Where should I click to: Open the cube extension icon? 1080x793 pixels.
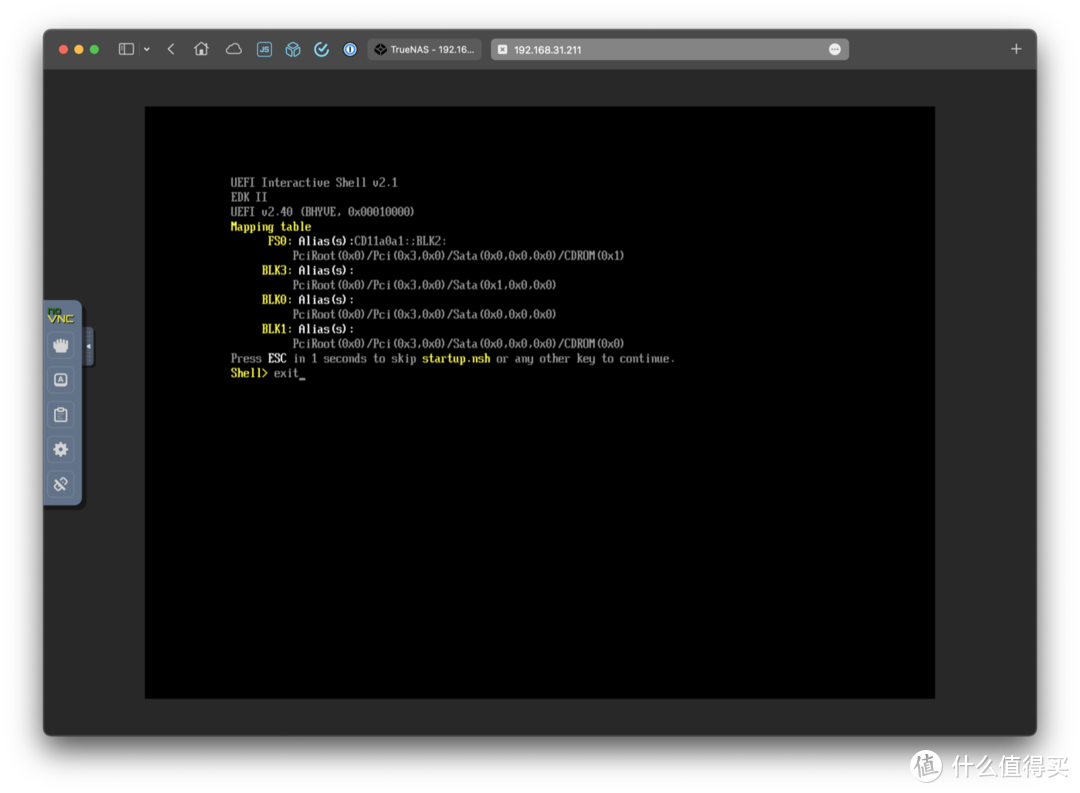click(x=293, y=49)
